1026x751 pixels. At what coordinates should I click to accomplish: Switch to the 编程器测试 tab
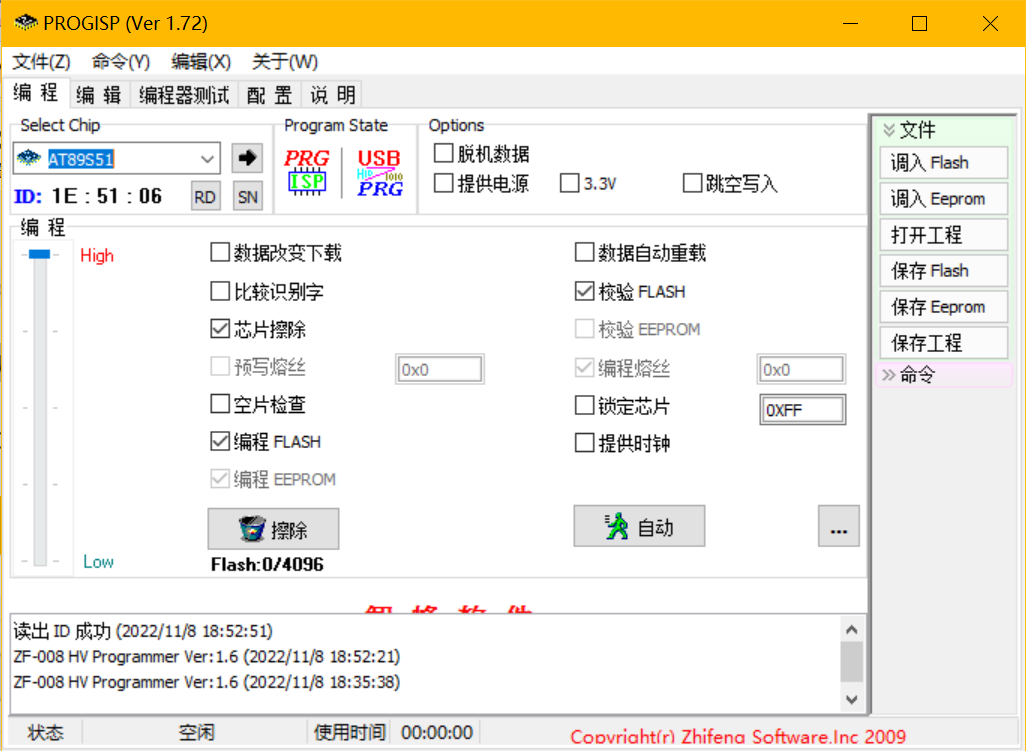coord(184,95)
